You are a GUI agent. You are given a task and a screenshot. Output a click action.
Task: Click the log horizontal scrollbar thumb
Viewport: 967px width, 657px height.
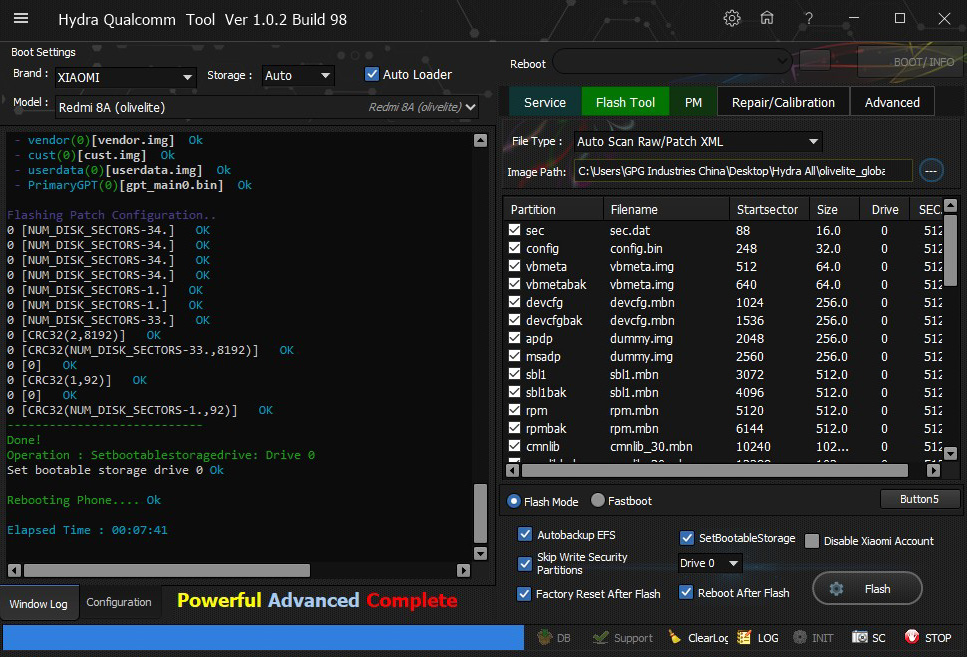[x=167, y=571]
